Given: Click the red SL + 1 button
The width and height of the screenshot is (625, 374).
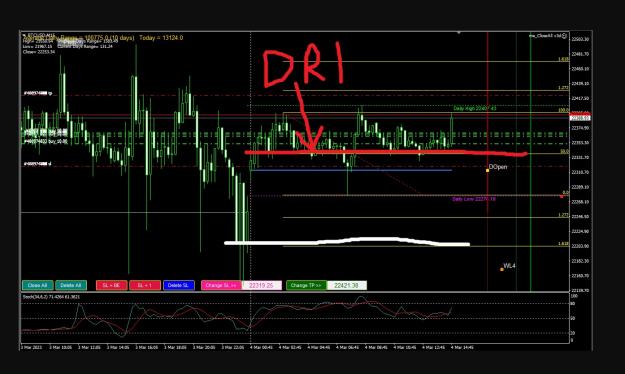Looking at the screenshot, I should click(x=145, y=285).
